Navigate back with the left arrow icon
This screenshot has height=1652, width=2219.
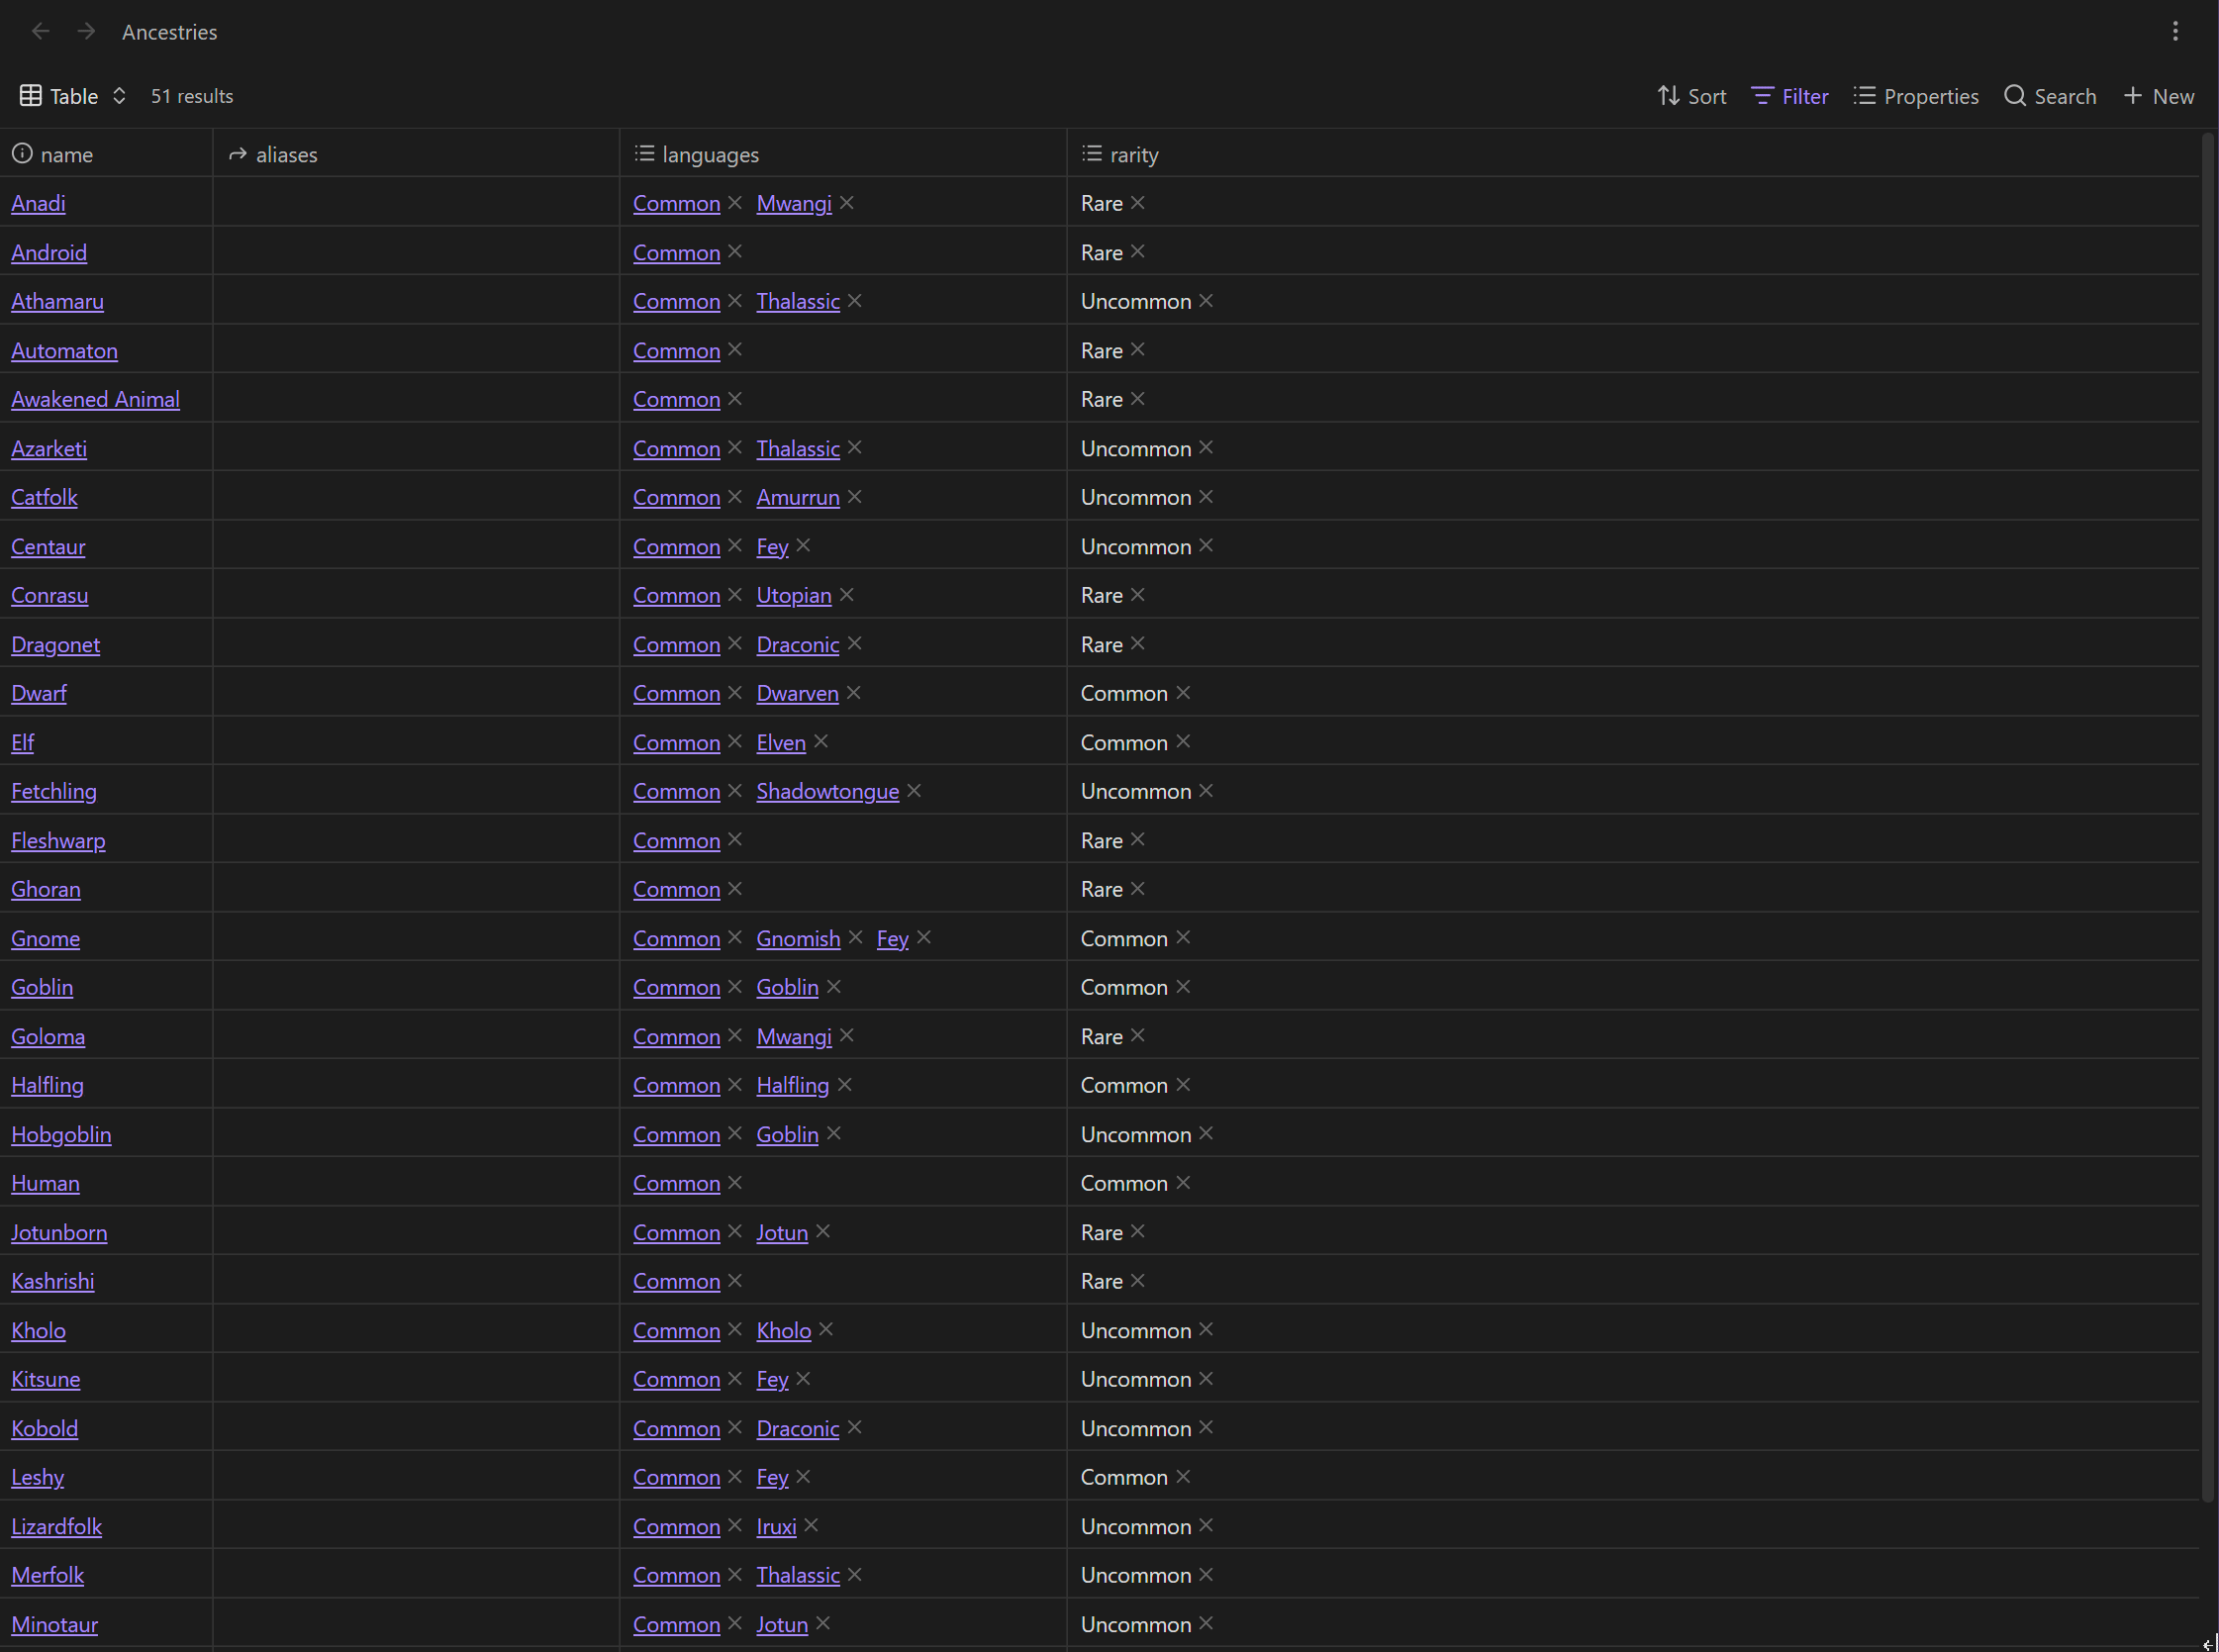click(41, 32)
